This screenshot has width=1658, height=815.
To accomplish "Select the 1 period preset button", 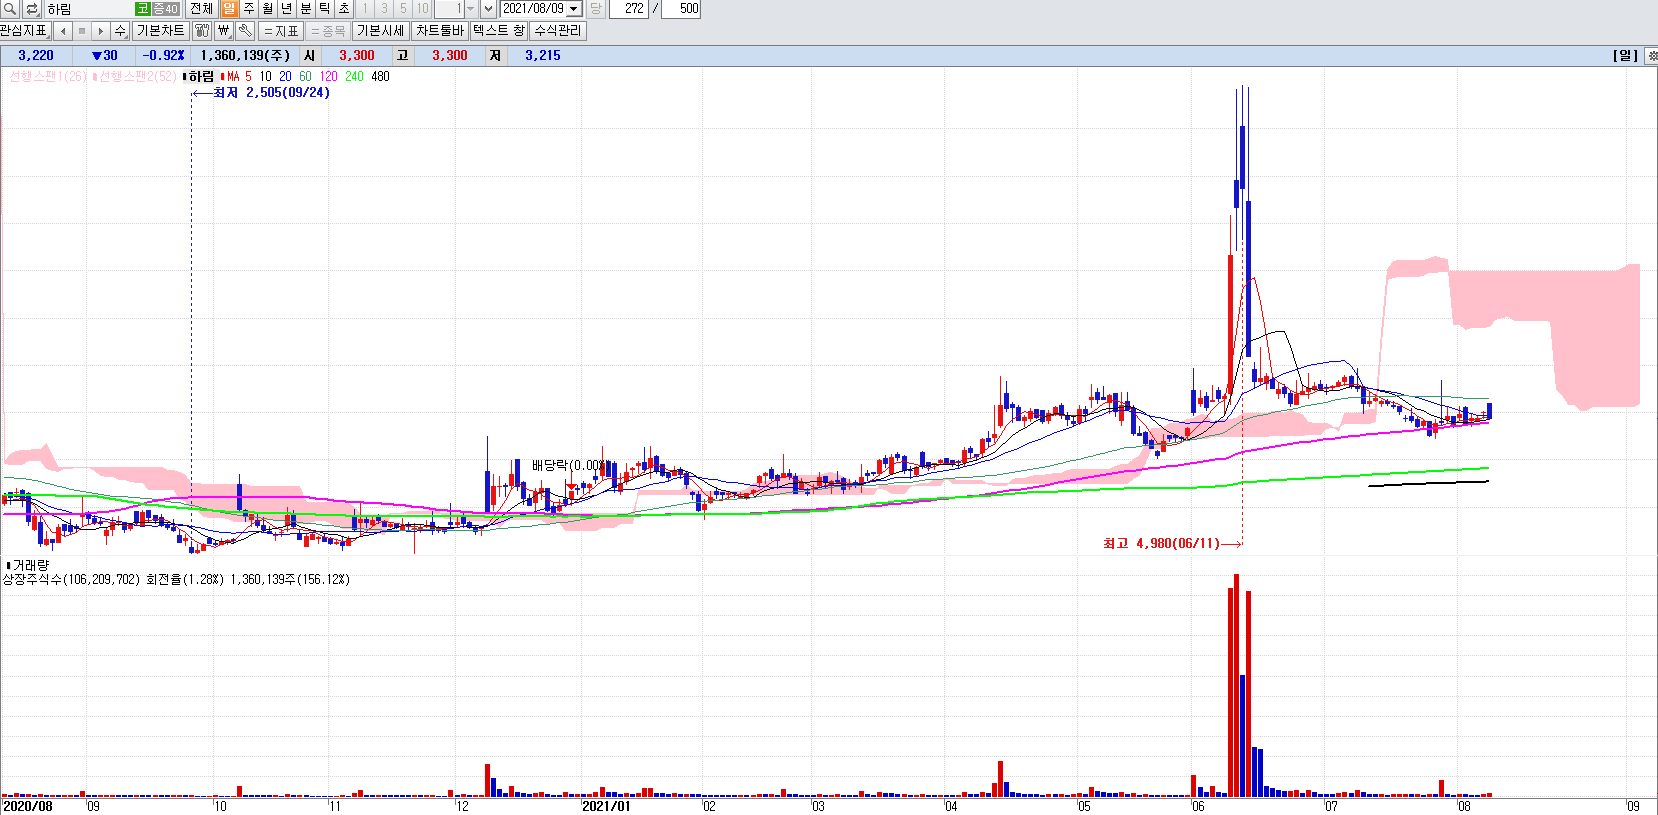I will [365, 9].
